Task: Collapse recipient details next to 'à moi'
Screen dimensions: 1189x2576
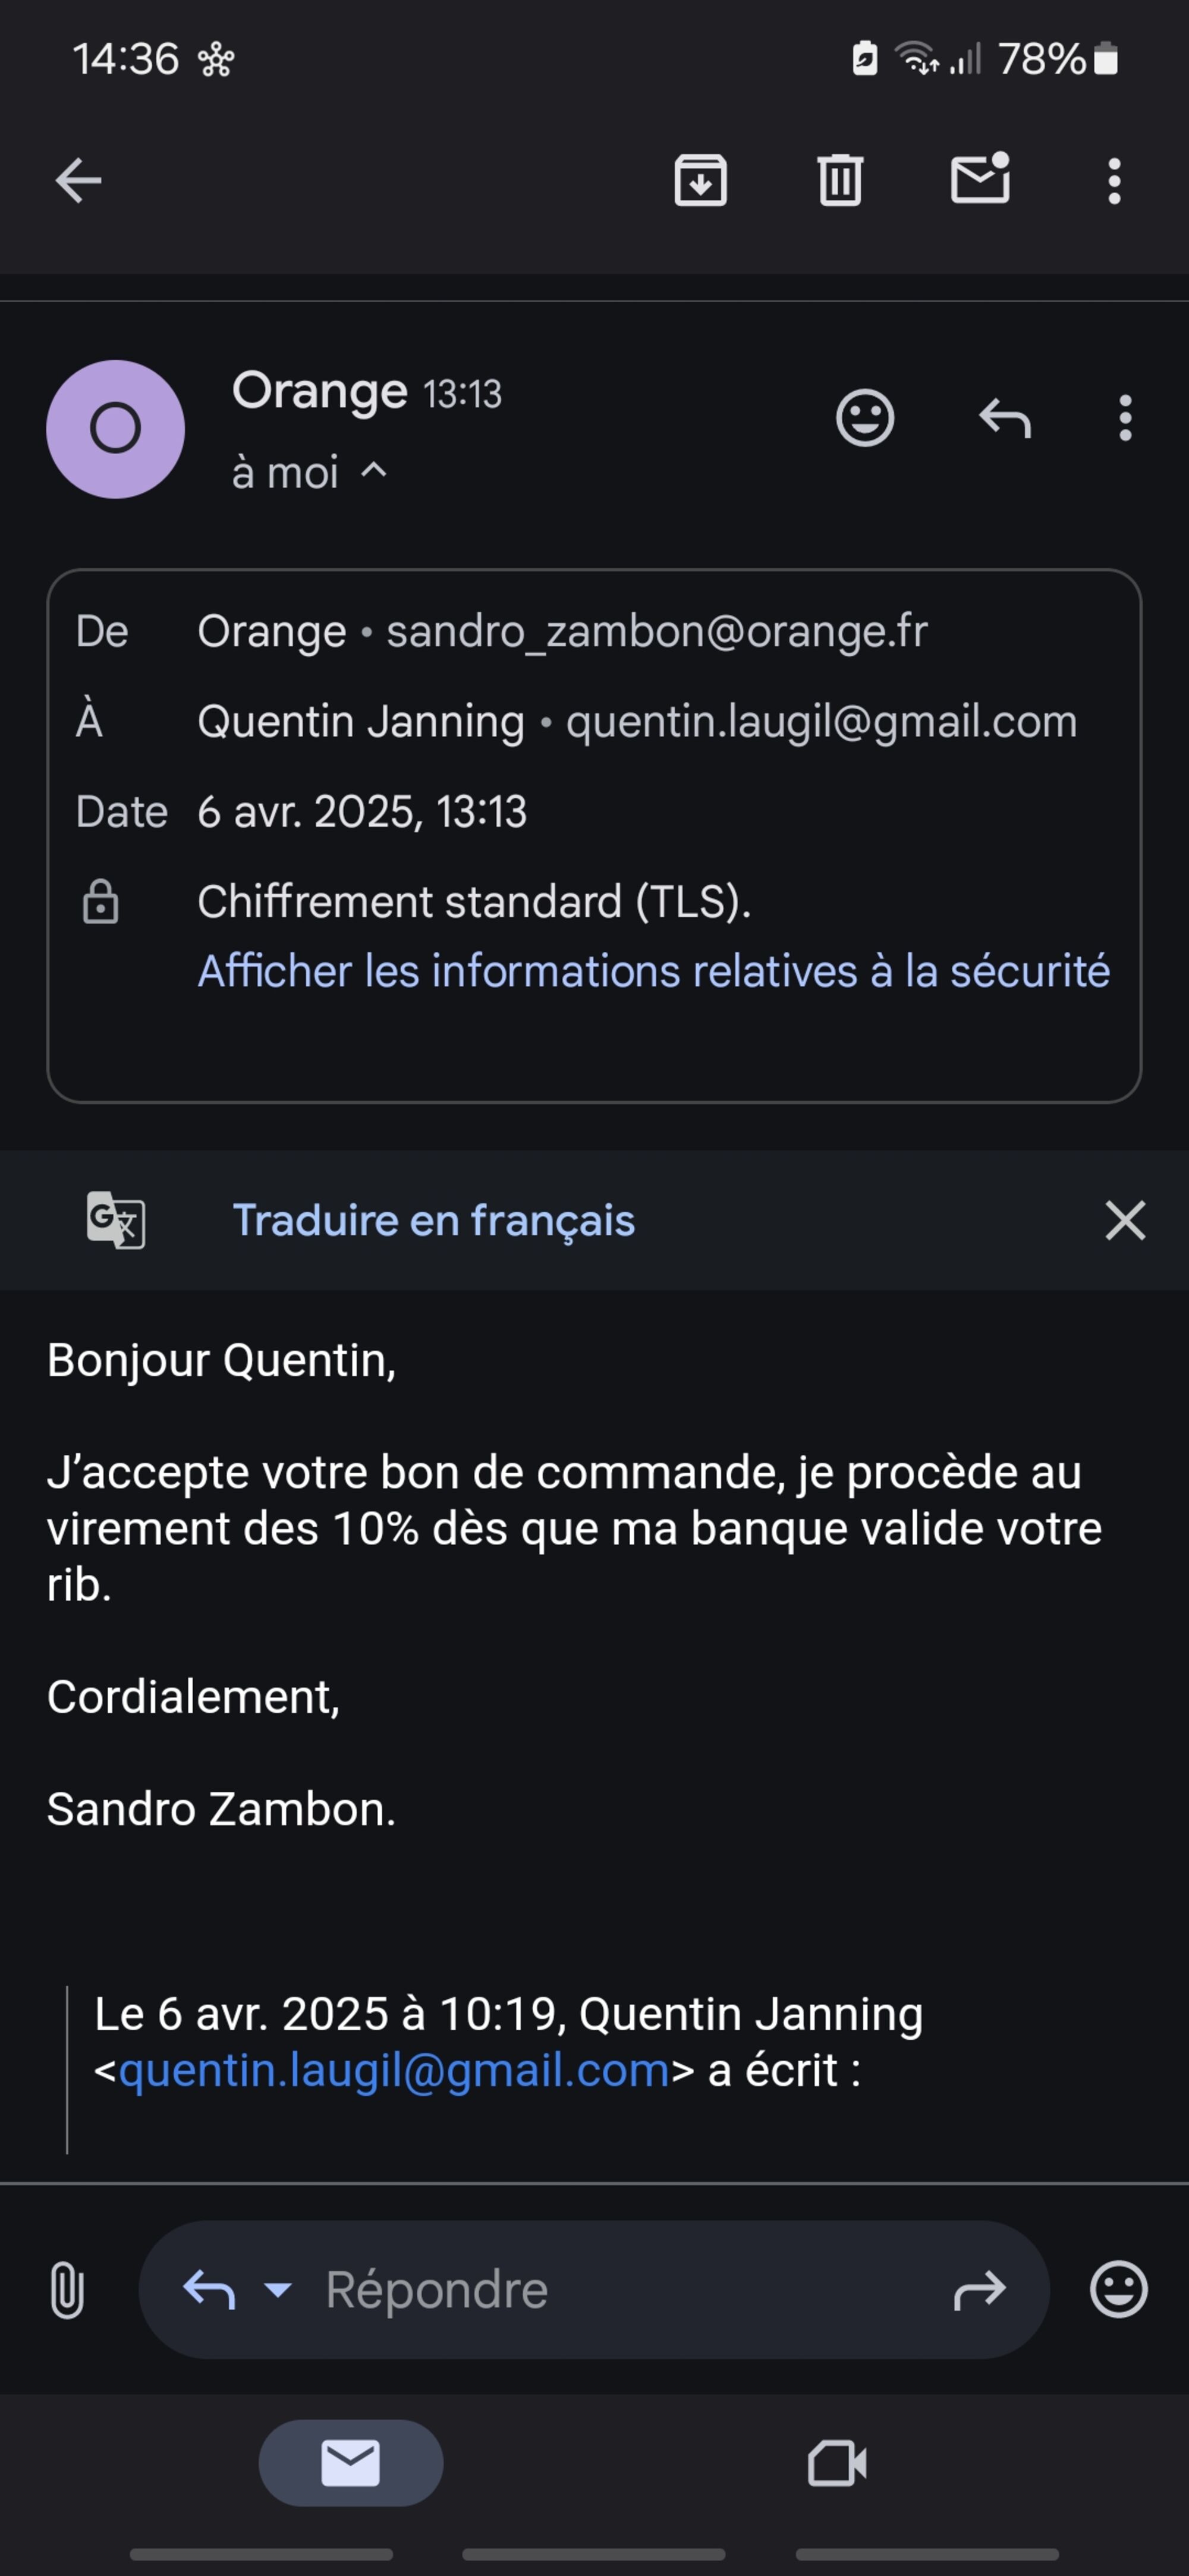Action: tap(373, 470)
